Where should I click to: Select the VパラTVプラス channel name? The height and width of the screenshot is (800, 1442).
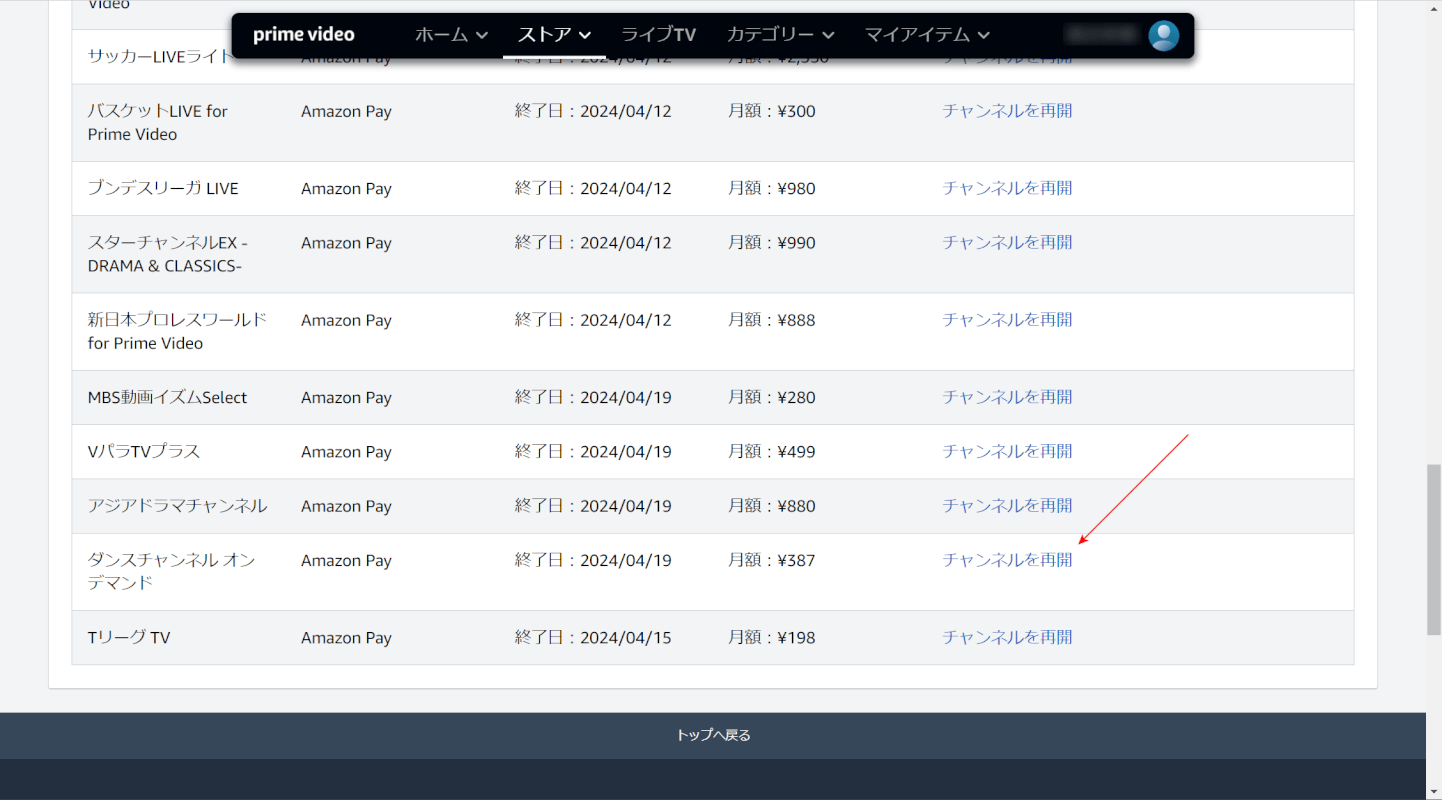pos(144,452)
